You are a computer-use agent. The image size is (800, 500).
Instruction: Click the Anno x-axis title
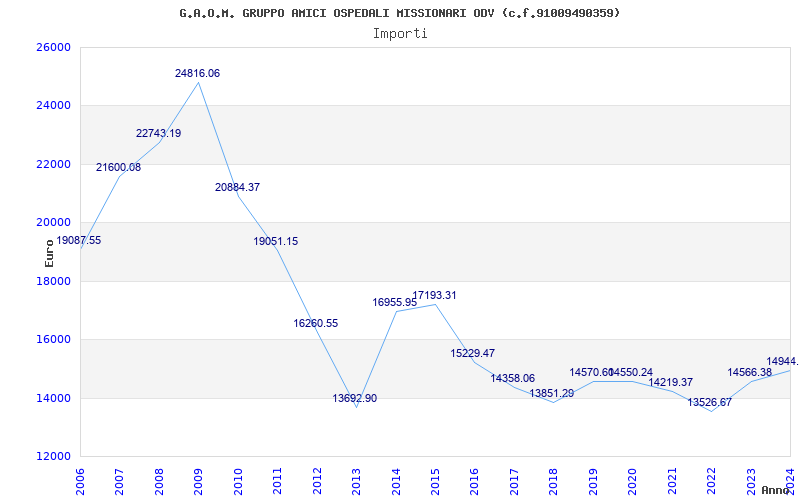[777, 490]
